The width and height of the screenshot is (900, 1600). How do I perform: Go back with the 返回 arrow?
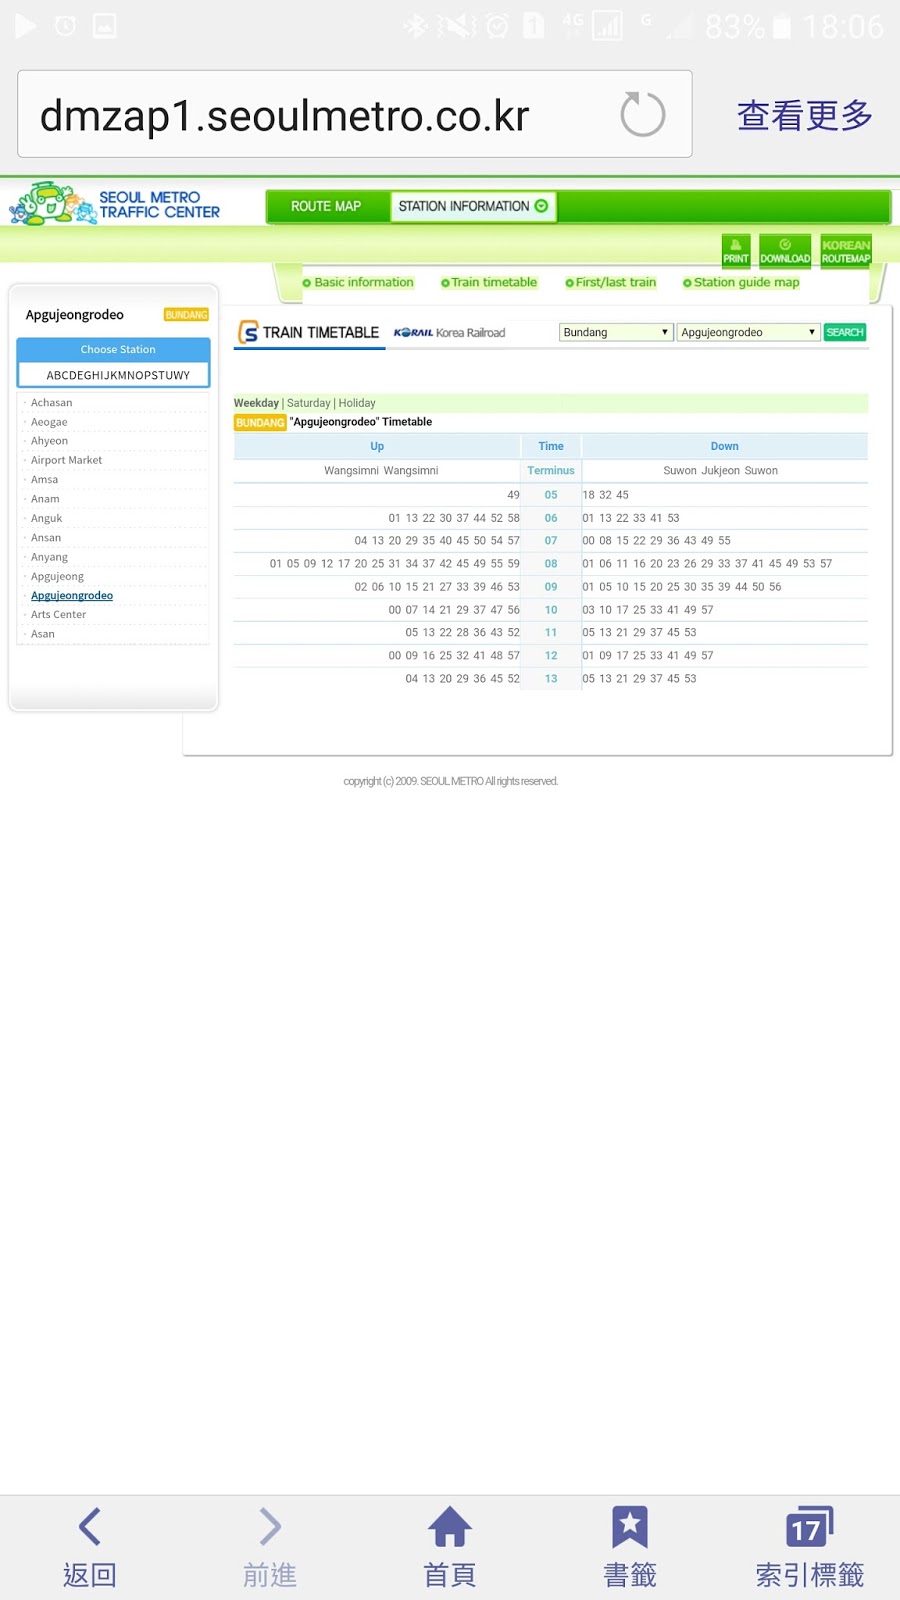90,1547
